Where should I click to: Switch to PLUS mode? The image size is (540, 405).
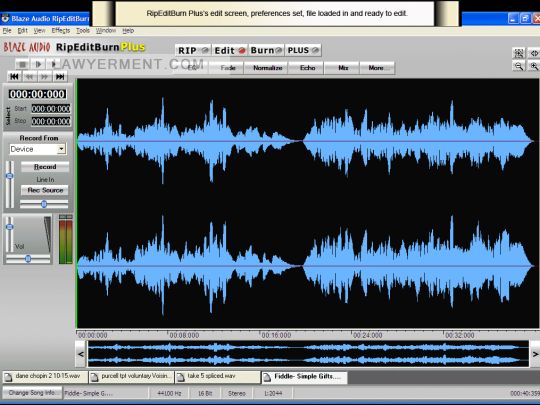click(x=303, y=50)
